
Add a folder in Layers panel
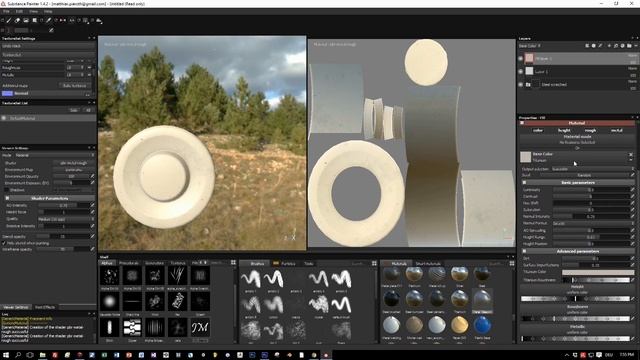coord(629,46)
